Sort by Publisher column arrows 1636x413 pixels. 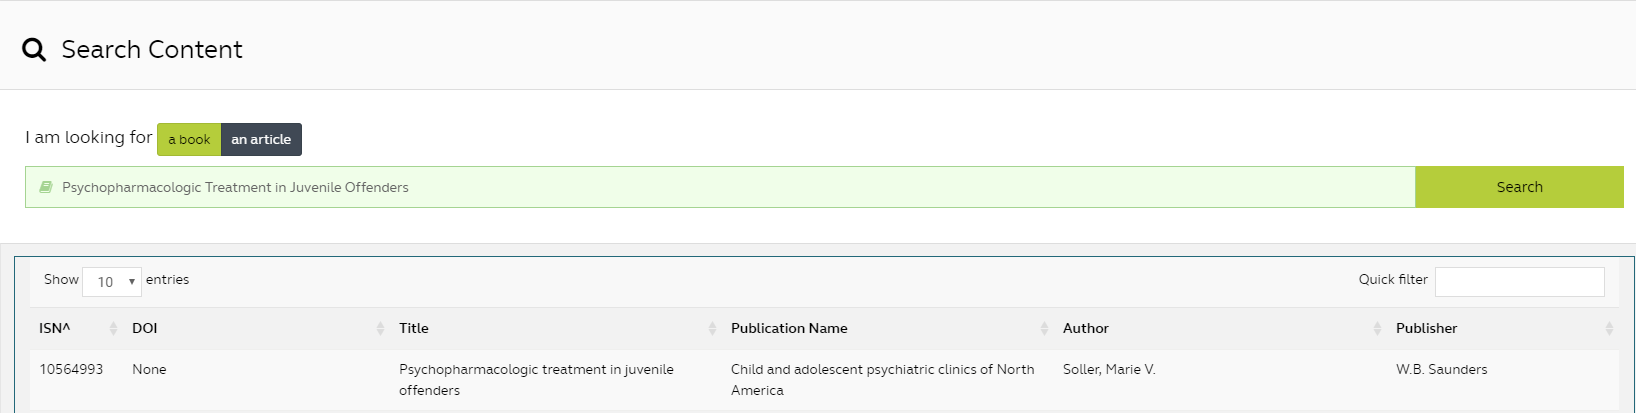click(x=1609, y=328)
